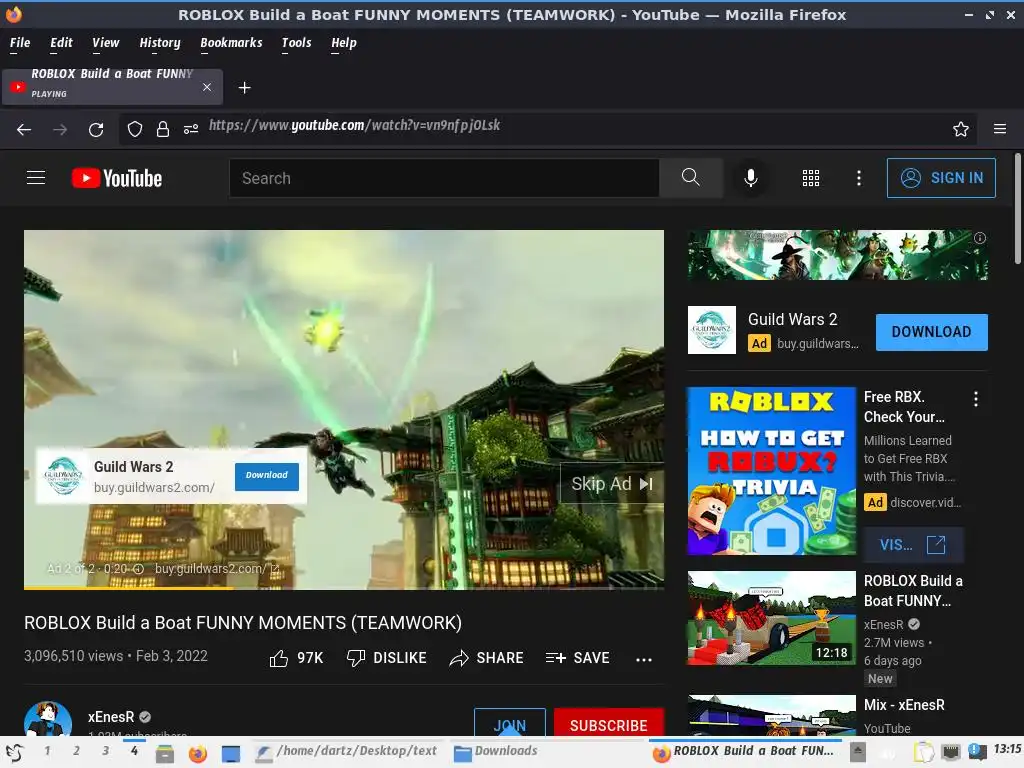This screenshot has width=1024, height=768.
Task: Open the buy.guildwars2.com link under the ad
Action: point(217,569)
